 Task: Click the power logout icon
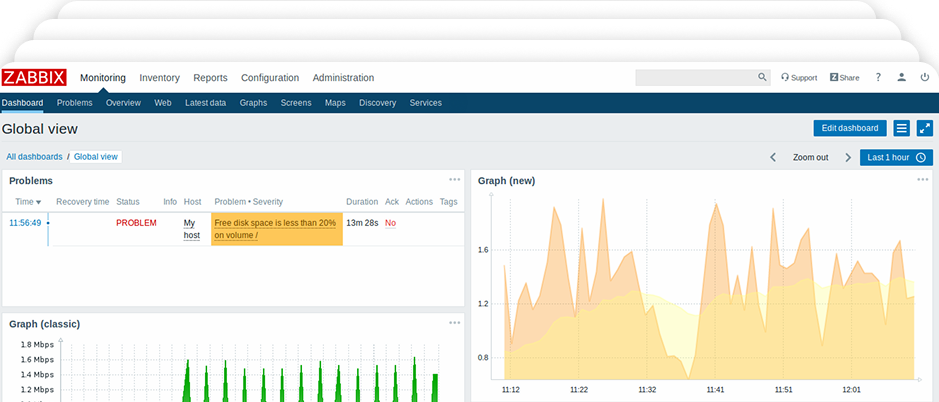pos(926,77)
